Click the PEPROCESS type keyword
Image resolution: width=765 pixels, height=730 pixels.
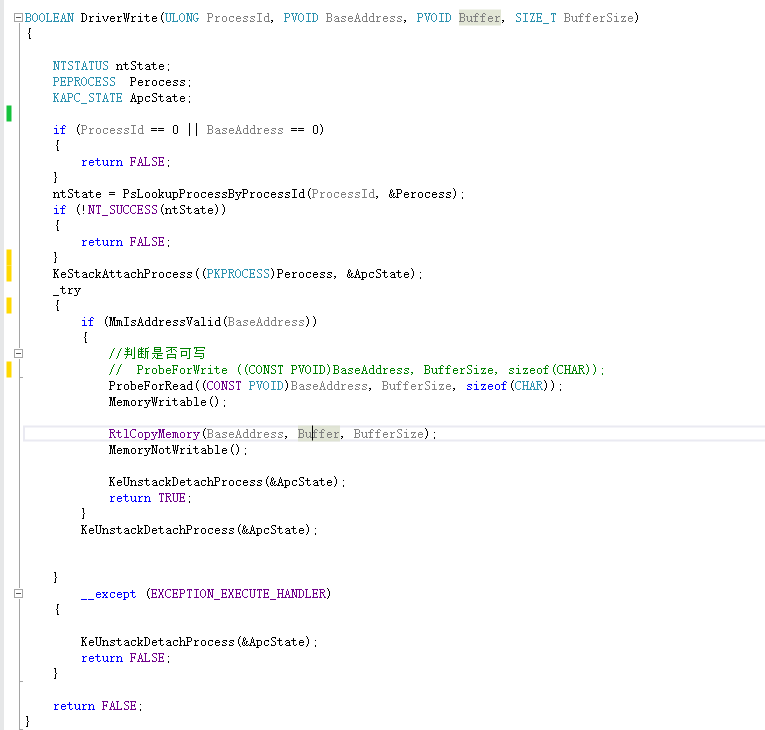click(84, 81)
